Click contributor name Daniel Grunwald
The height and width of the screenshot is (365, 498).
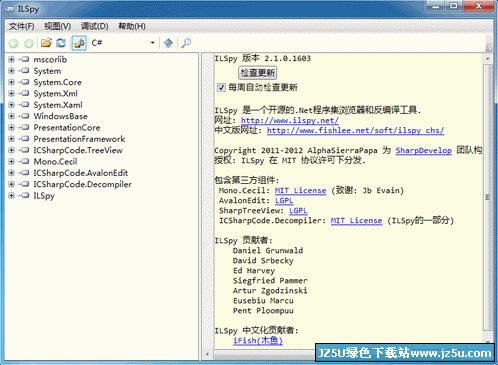(268, 250)
